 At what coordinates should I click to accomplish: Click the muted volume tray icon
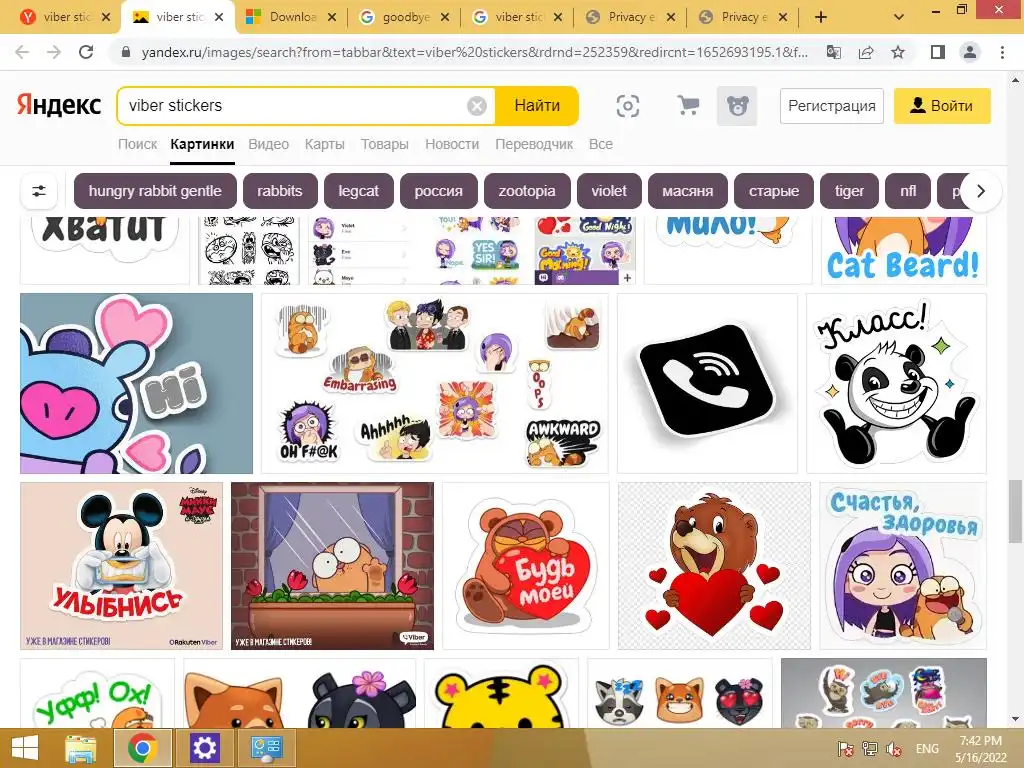[894, 748]
